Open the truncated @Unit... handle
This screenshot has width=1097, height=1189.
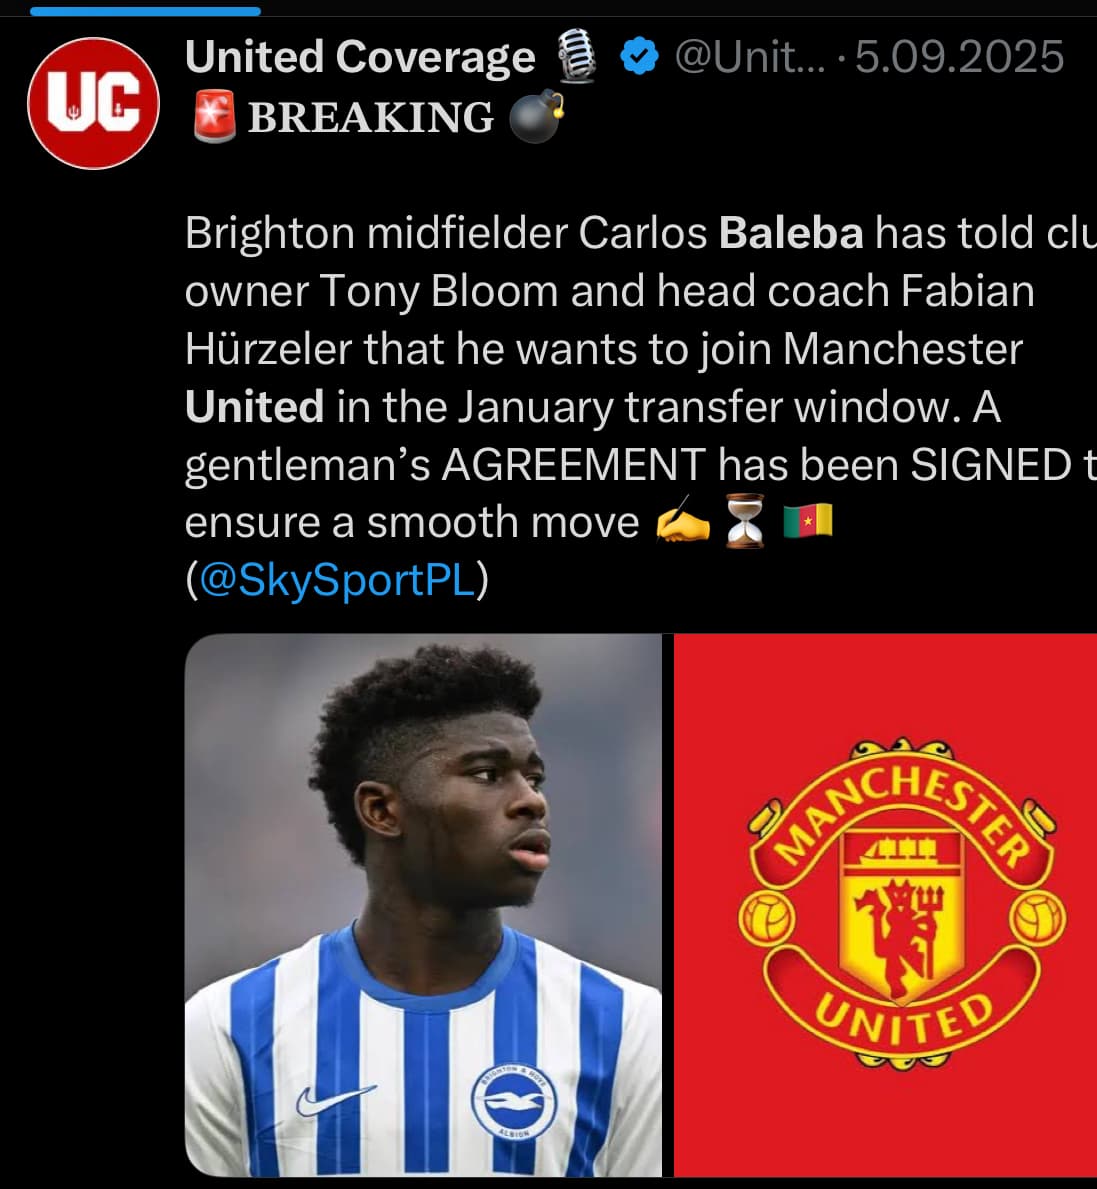coord(750,57)
